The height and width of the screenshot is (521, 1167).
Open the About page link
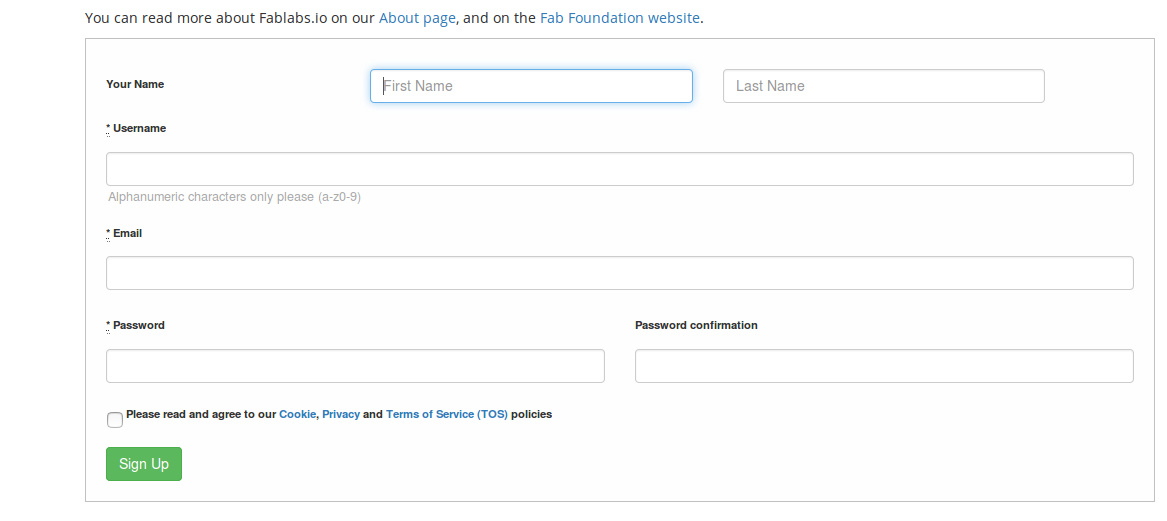[x=417, y=18]
